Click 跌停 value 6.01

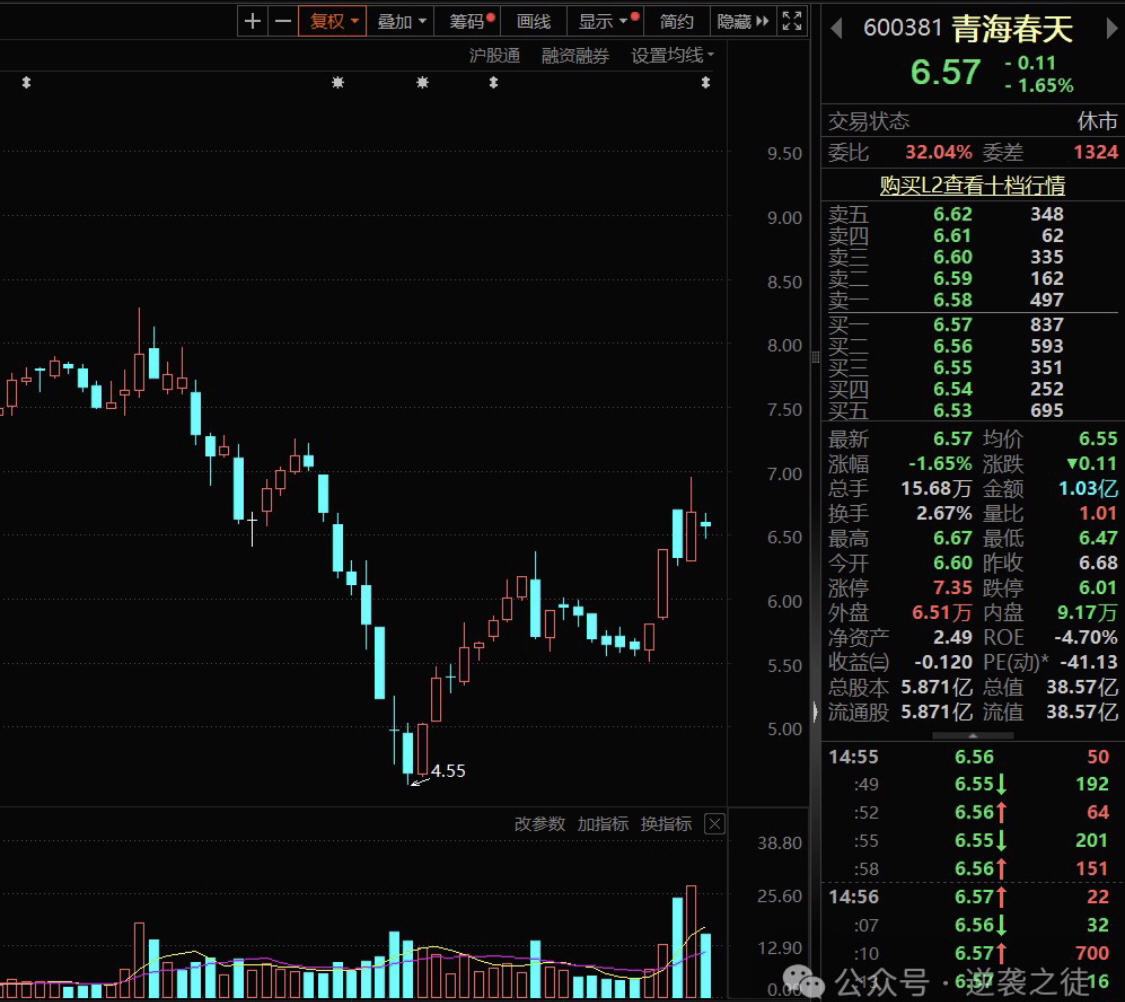[1098, 588]
